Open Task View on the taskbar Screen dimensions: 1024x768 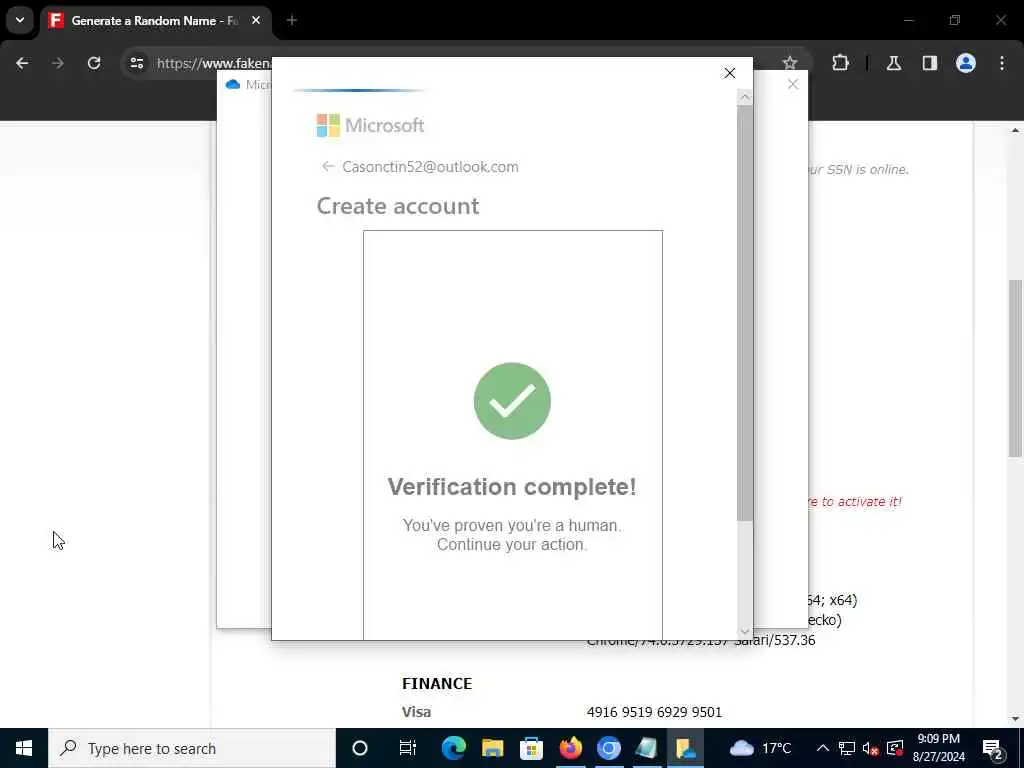(x=408, y=748)
